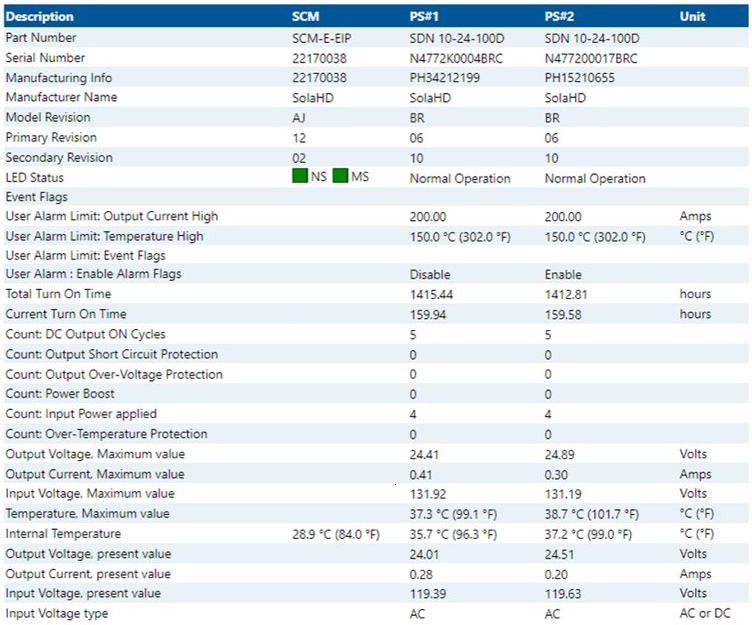
Task: Click PS#1 present output voltage 24.01
Action: (x=424, y=554)
